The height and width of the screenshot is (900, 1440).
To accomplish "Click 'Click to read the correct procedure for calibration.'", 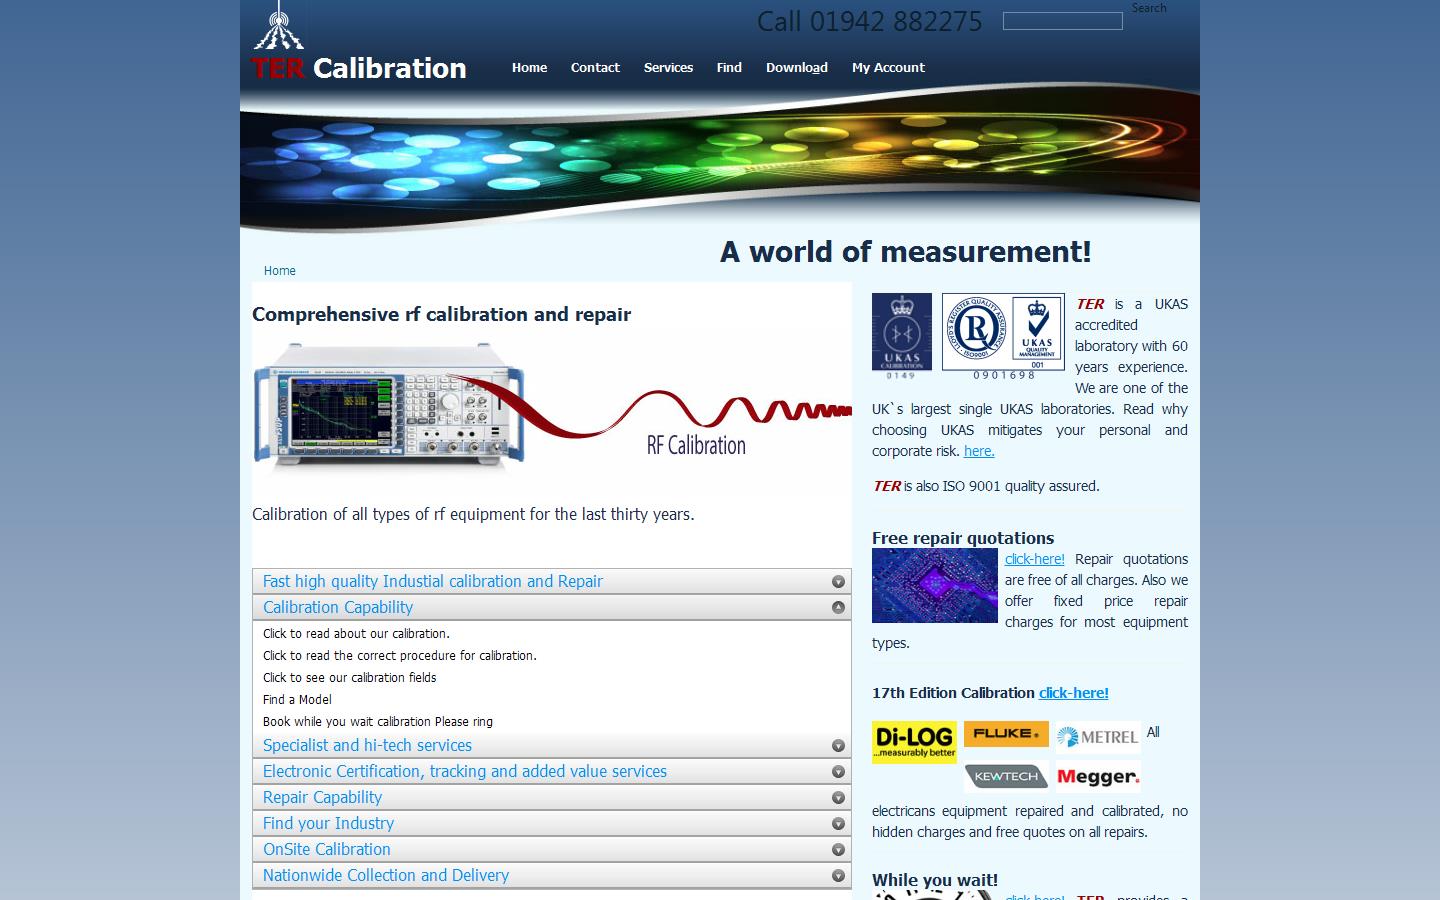I will point(400,656).
